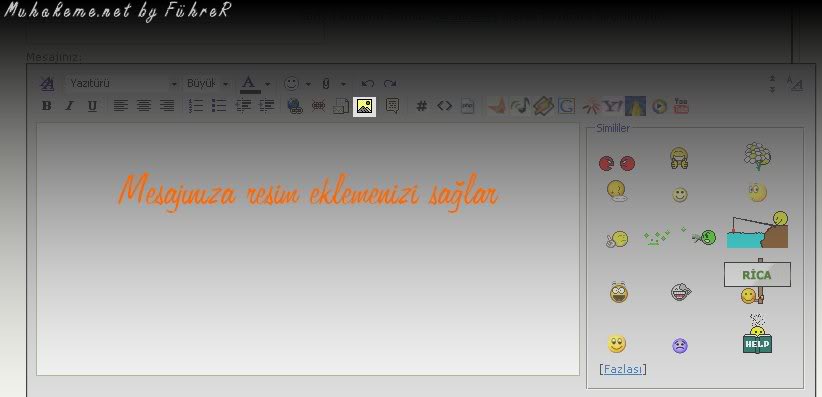Viewport: 822px width, 397px height.
Task: Click the highlighted Insert Image icon
Action: click(364, 106)
